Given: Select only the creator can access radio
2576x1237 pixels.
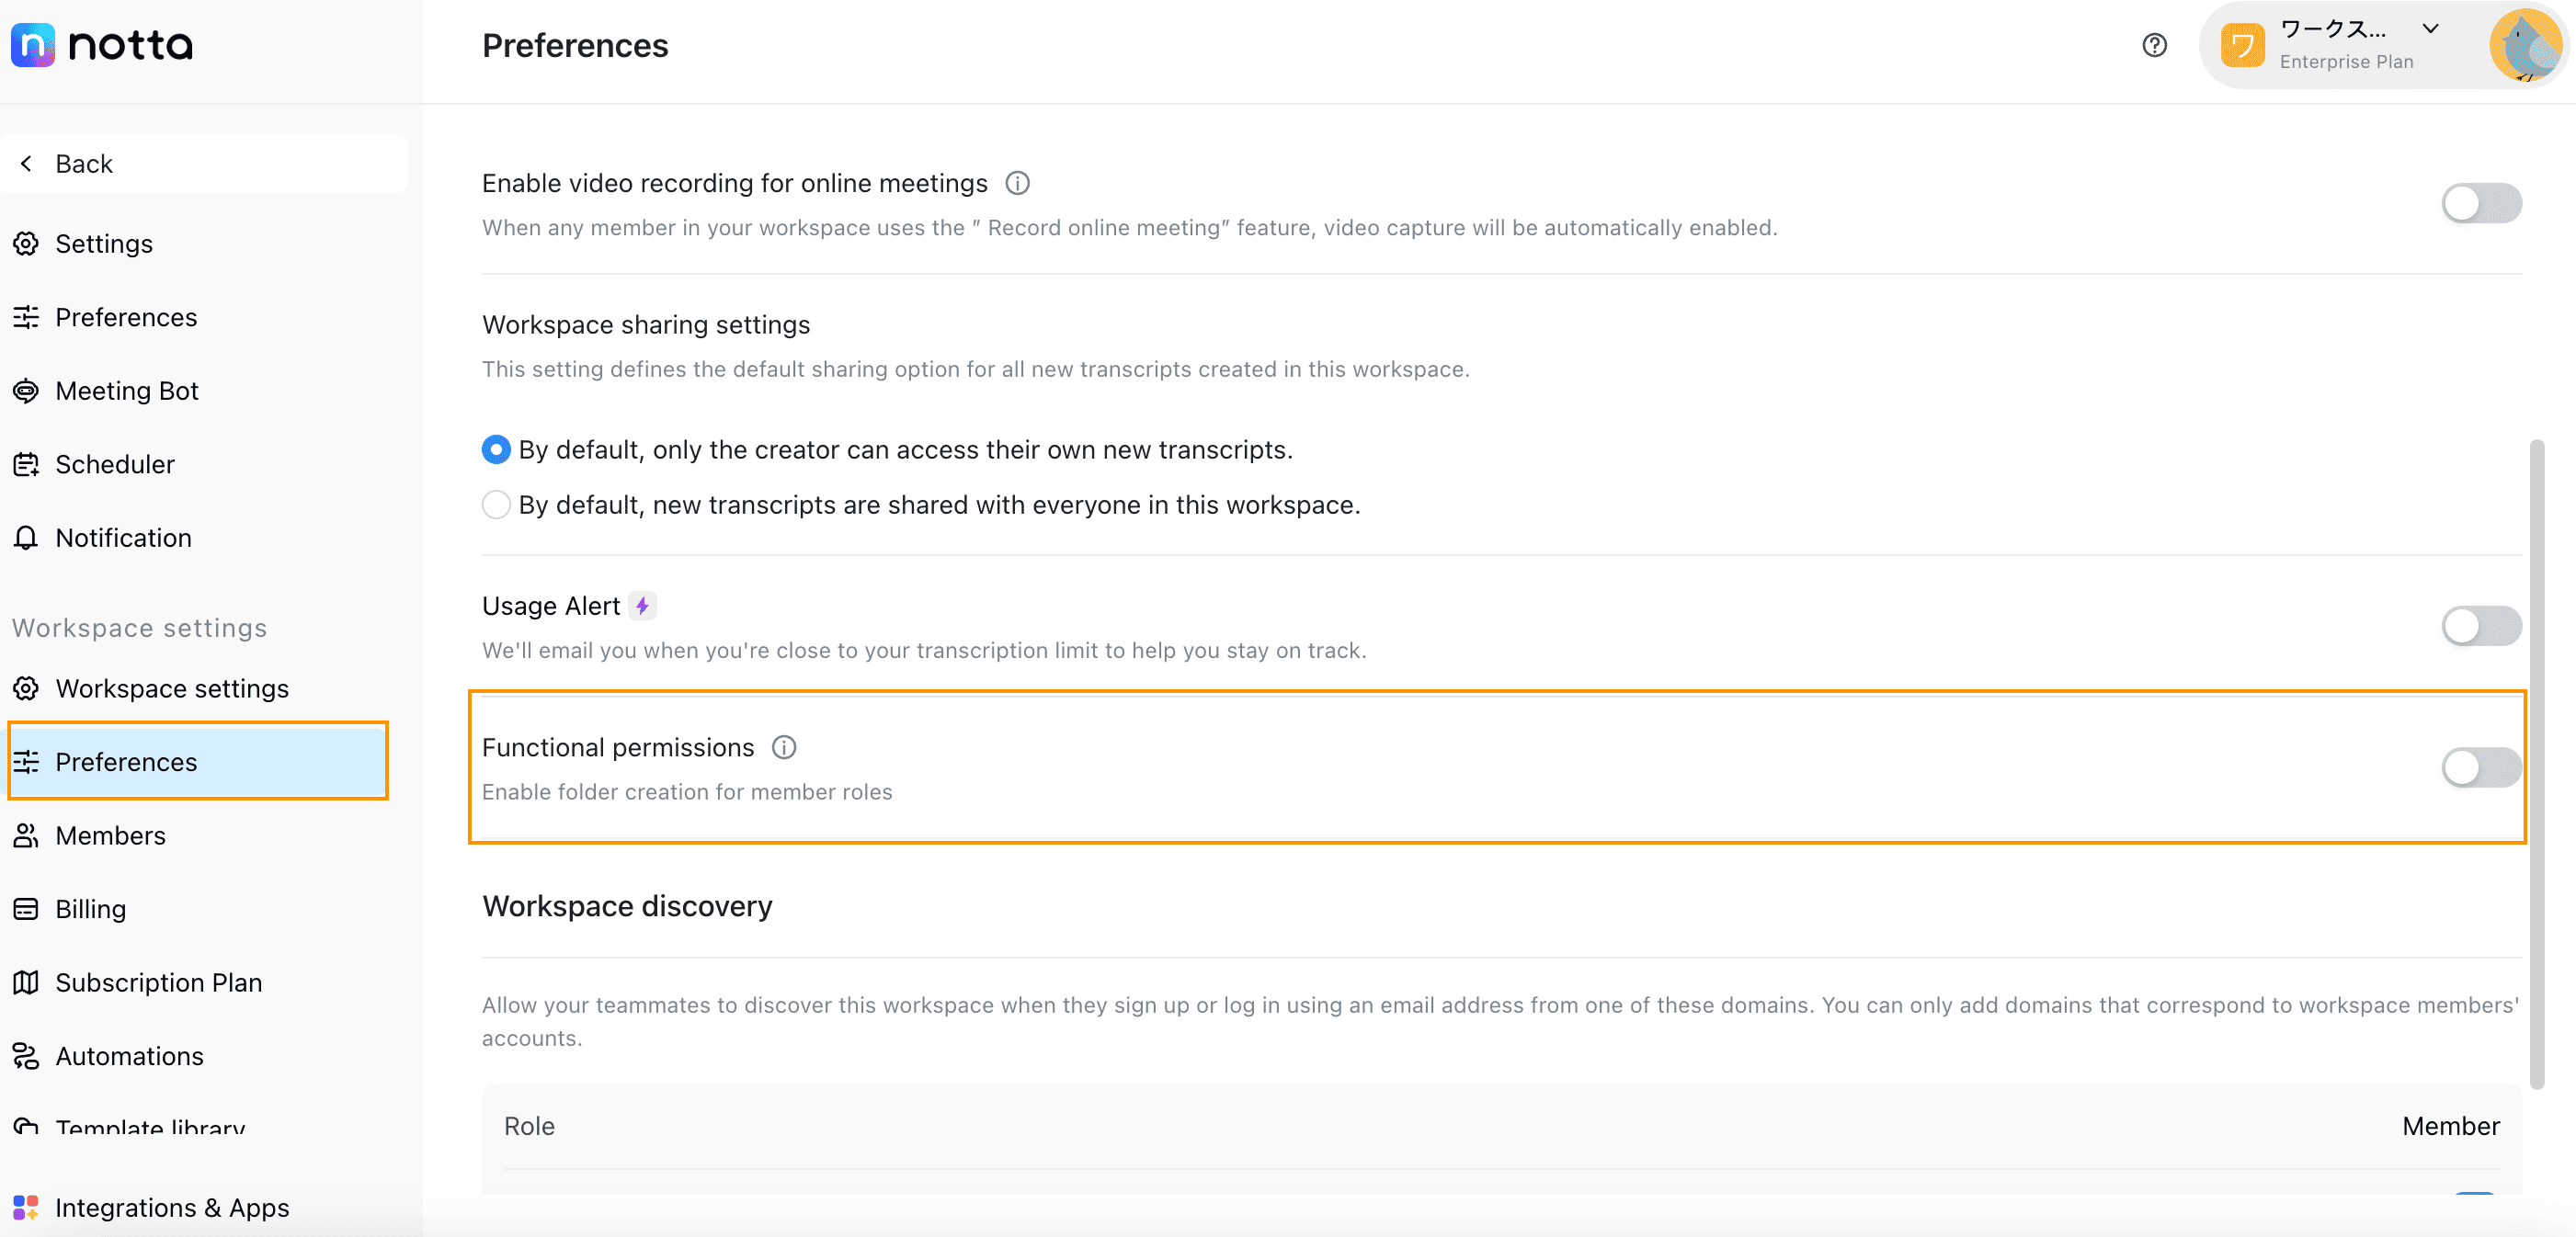Looking at the screenshot, I should 496,450.
